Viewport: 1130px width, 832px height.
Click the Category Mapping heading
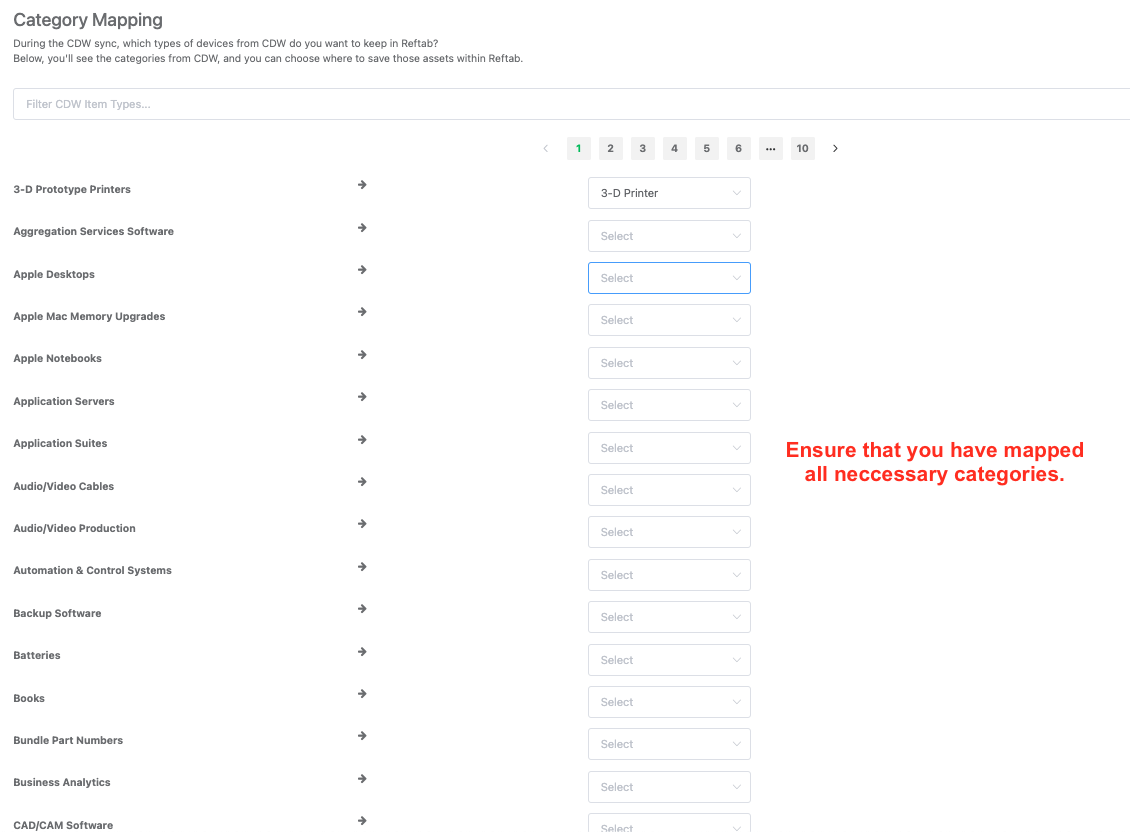pos(88,20)
